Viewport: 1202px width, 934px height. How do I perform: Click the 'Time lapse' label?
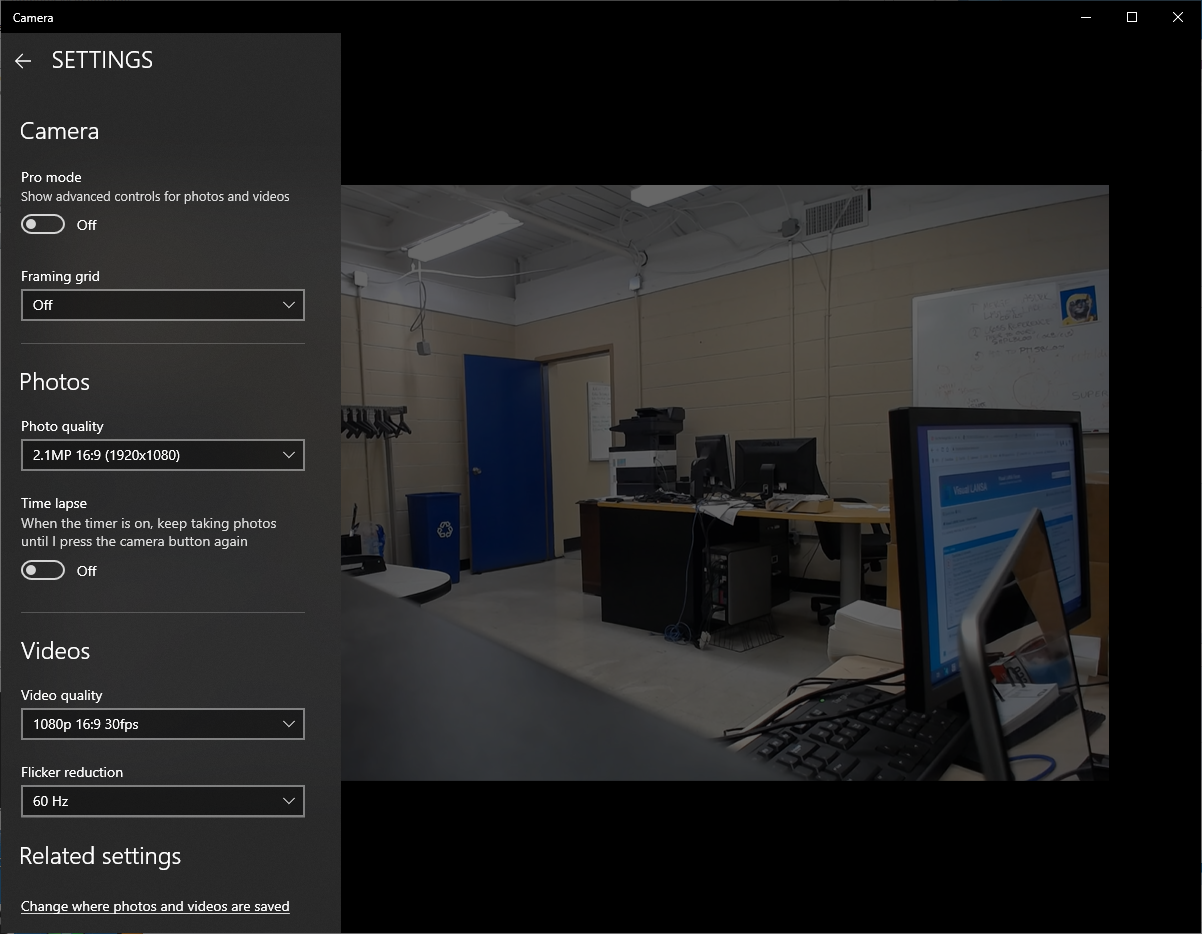click(54, 503)
